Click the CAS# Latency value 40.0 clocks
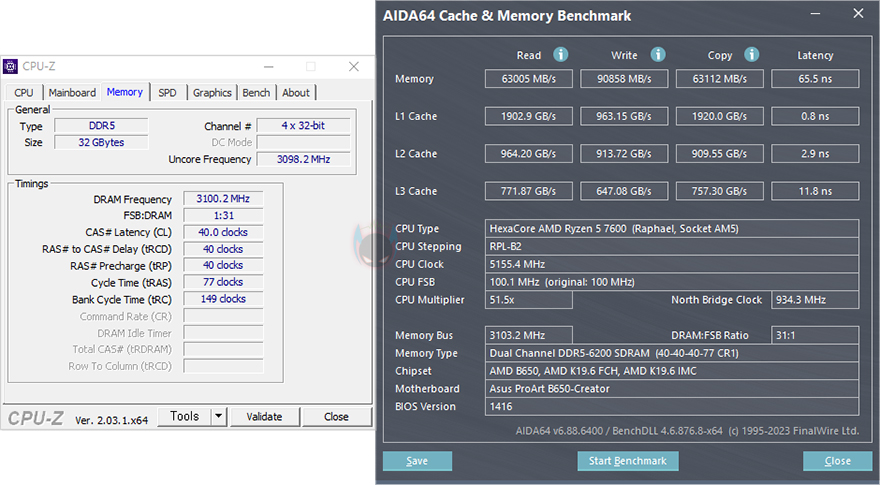 tap(223, 232)
